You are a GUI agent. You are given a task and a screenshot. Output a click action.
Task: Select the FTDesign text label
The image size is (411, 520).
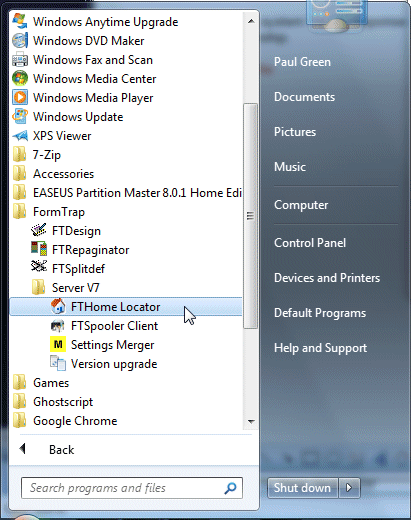[x=76, y=231]
